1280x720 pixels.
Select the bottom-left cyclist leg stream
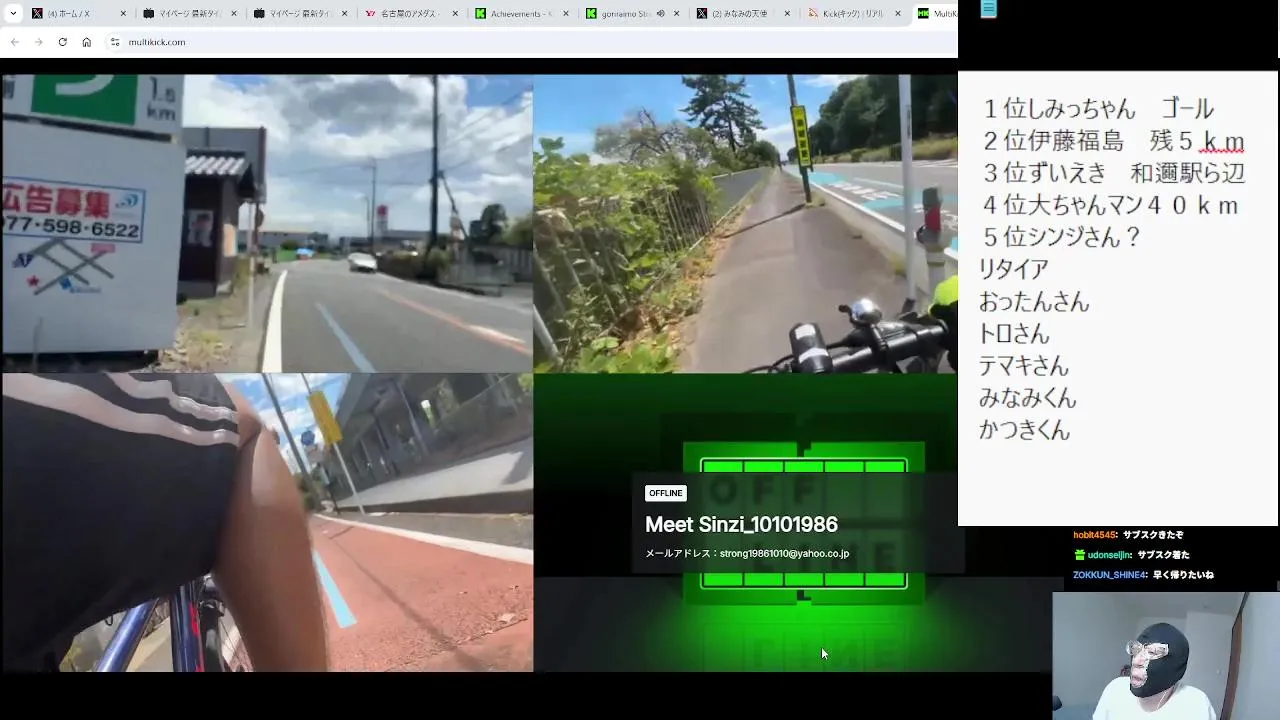[x=267, y=522]
